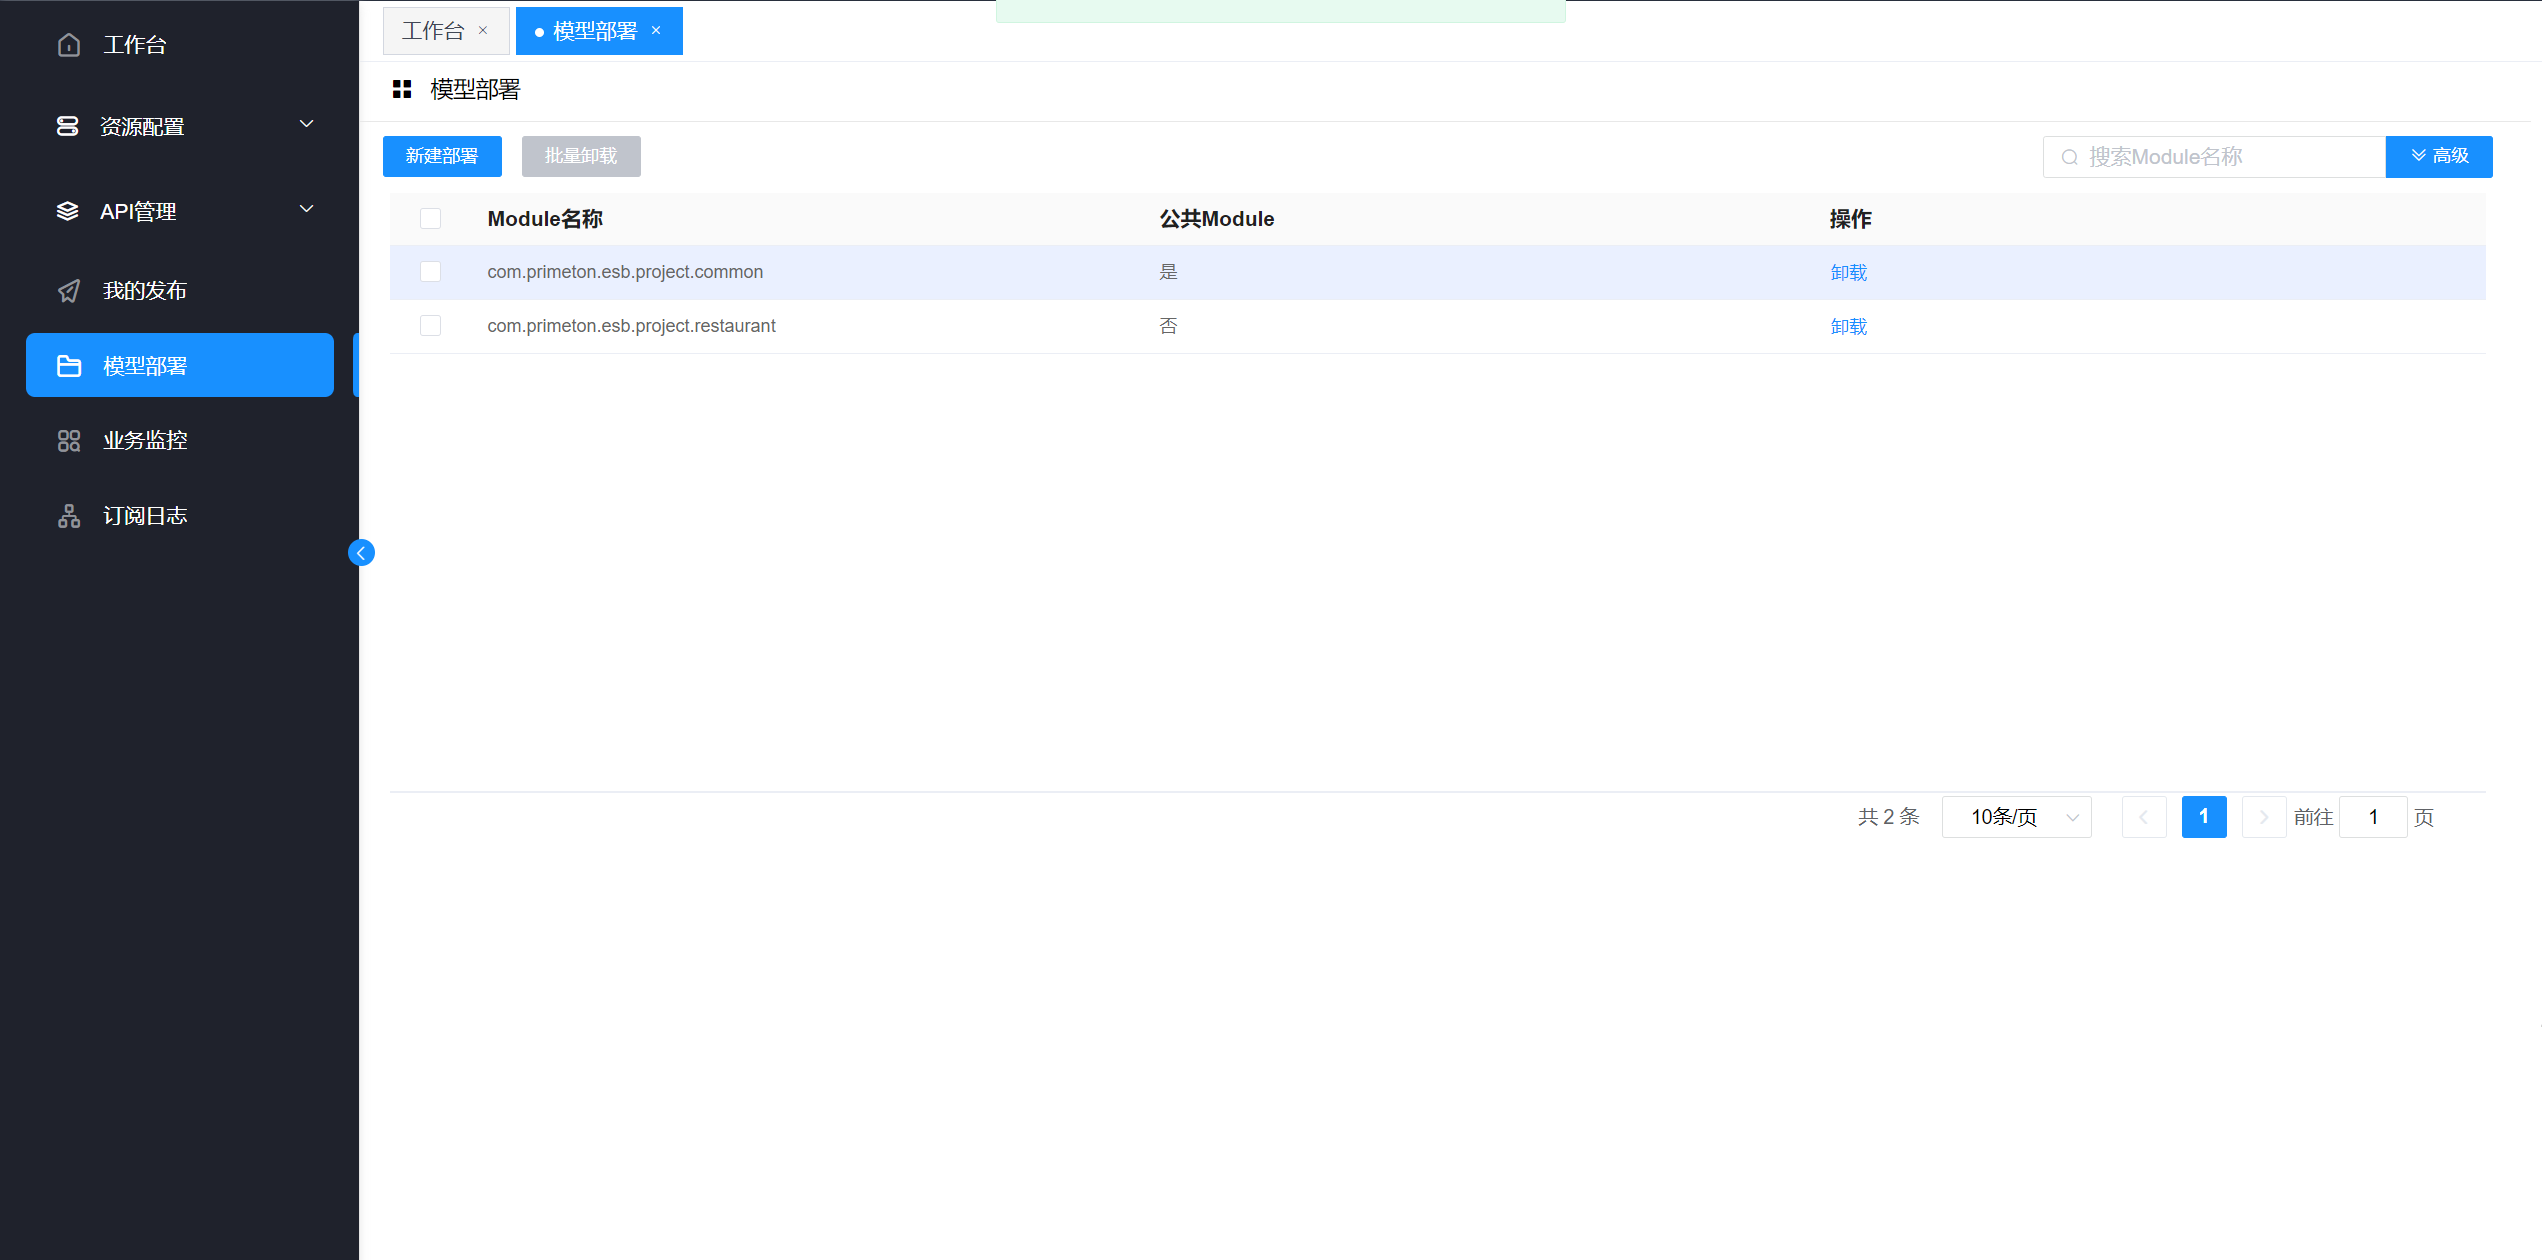The width and height of the screenshot is (2542, 1260).
Task: Click the 新建部署 button
Action: [442, 156]
